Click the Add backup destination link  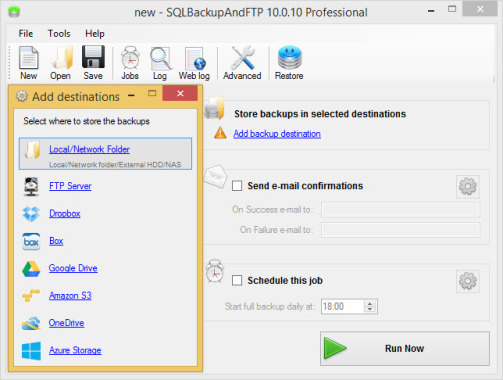point(277,134)
